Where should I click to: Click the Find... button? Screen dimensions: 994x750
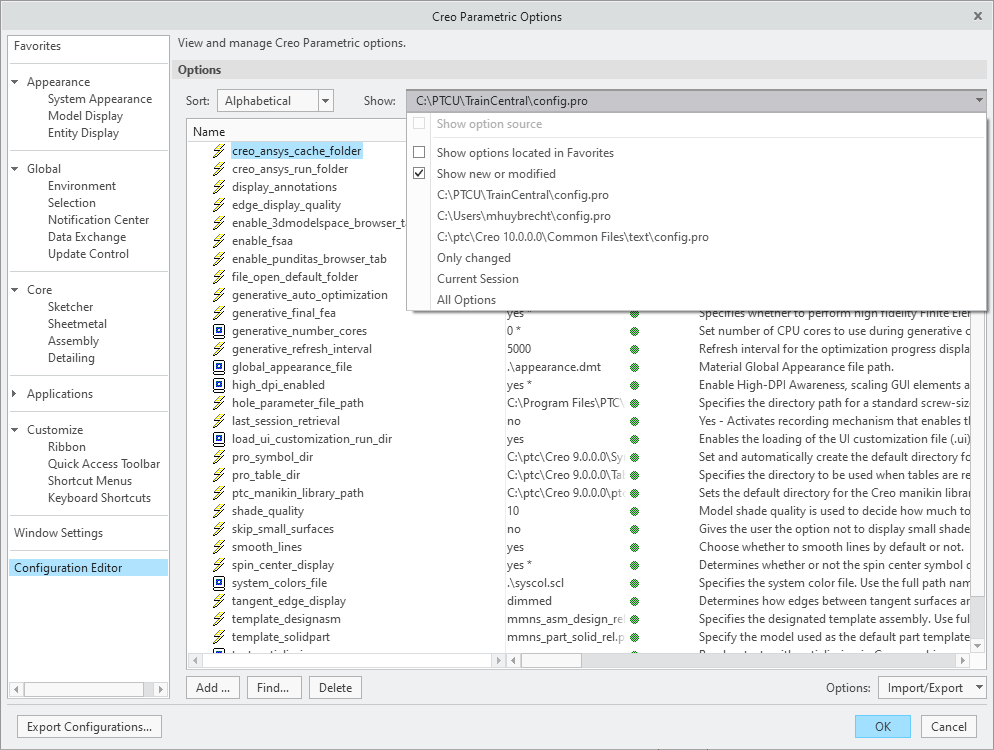(x=273, y=688)
